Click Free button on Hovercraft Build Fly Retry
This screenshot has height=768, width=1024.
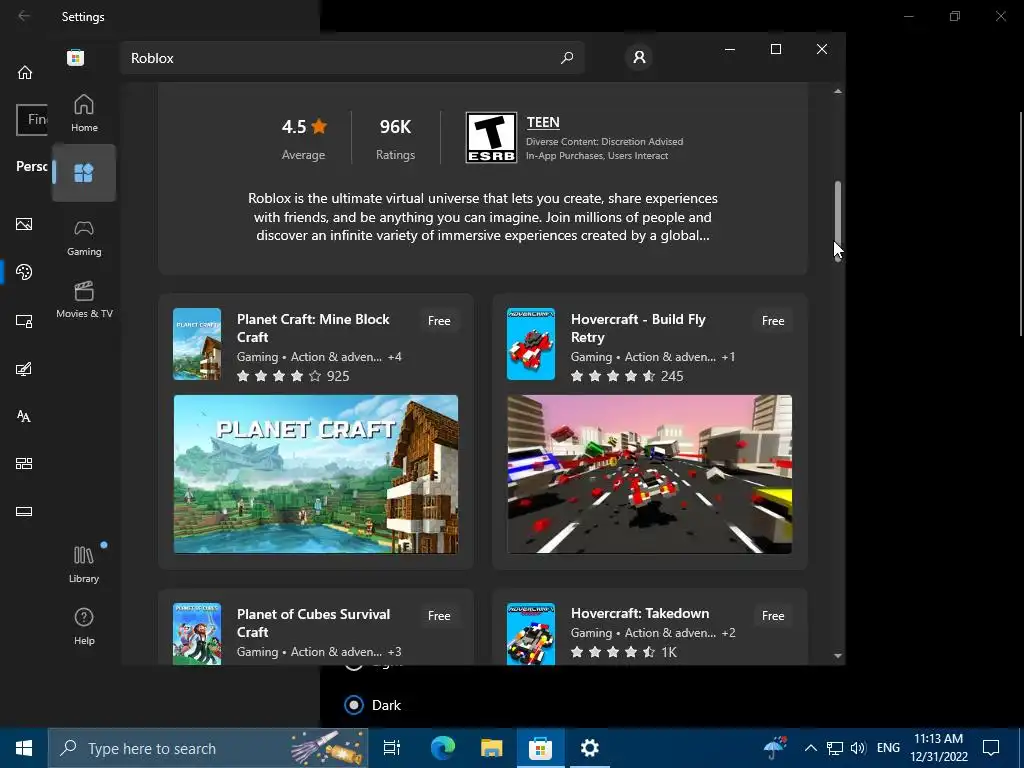click(773, 321)
